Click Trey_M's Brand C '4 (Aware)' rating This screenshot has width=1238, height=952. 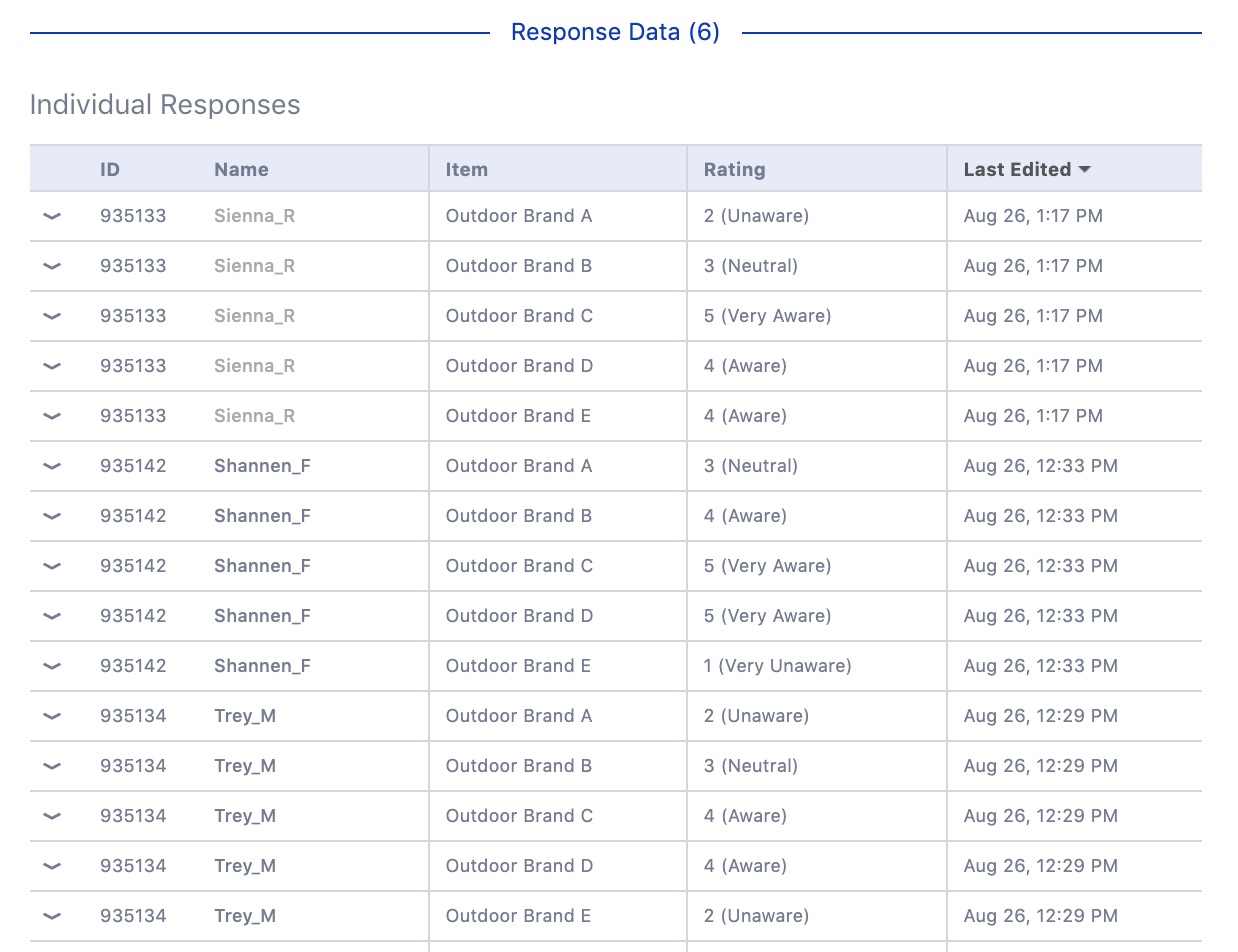pyautogui.click(x=745, y=816)
